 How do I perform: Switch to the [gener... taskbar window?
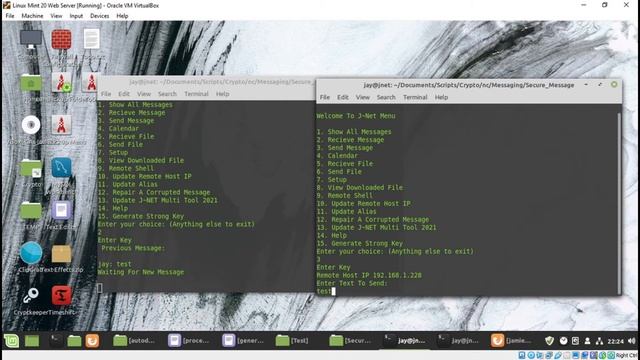click(x=243, y=340)
